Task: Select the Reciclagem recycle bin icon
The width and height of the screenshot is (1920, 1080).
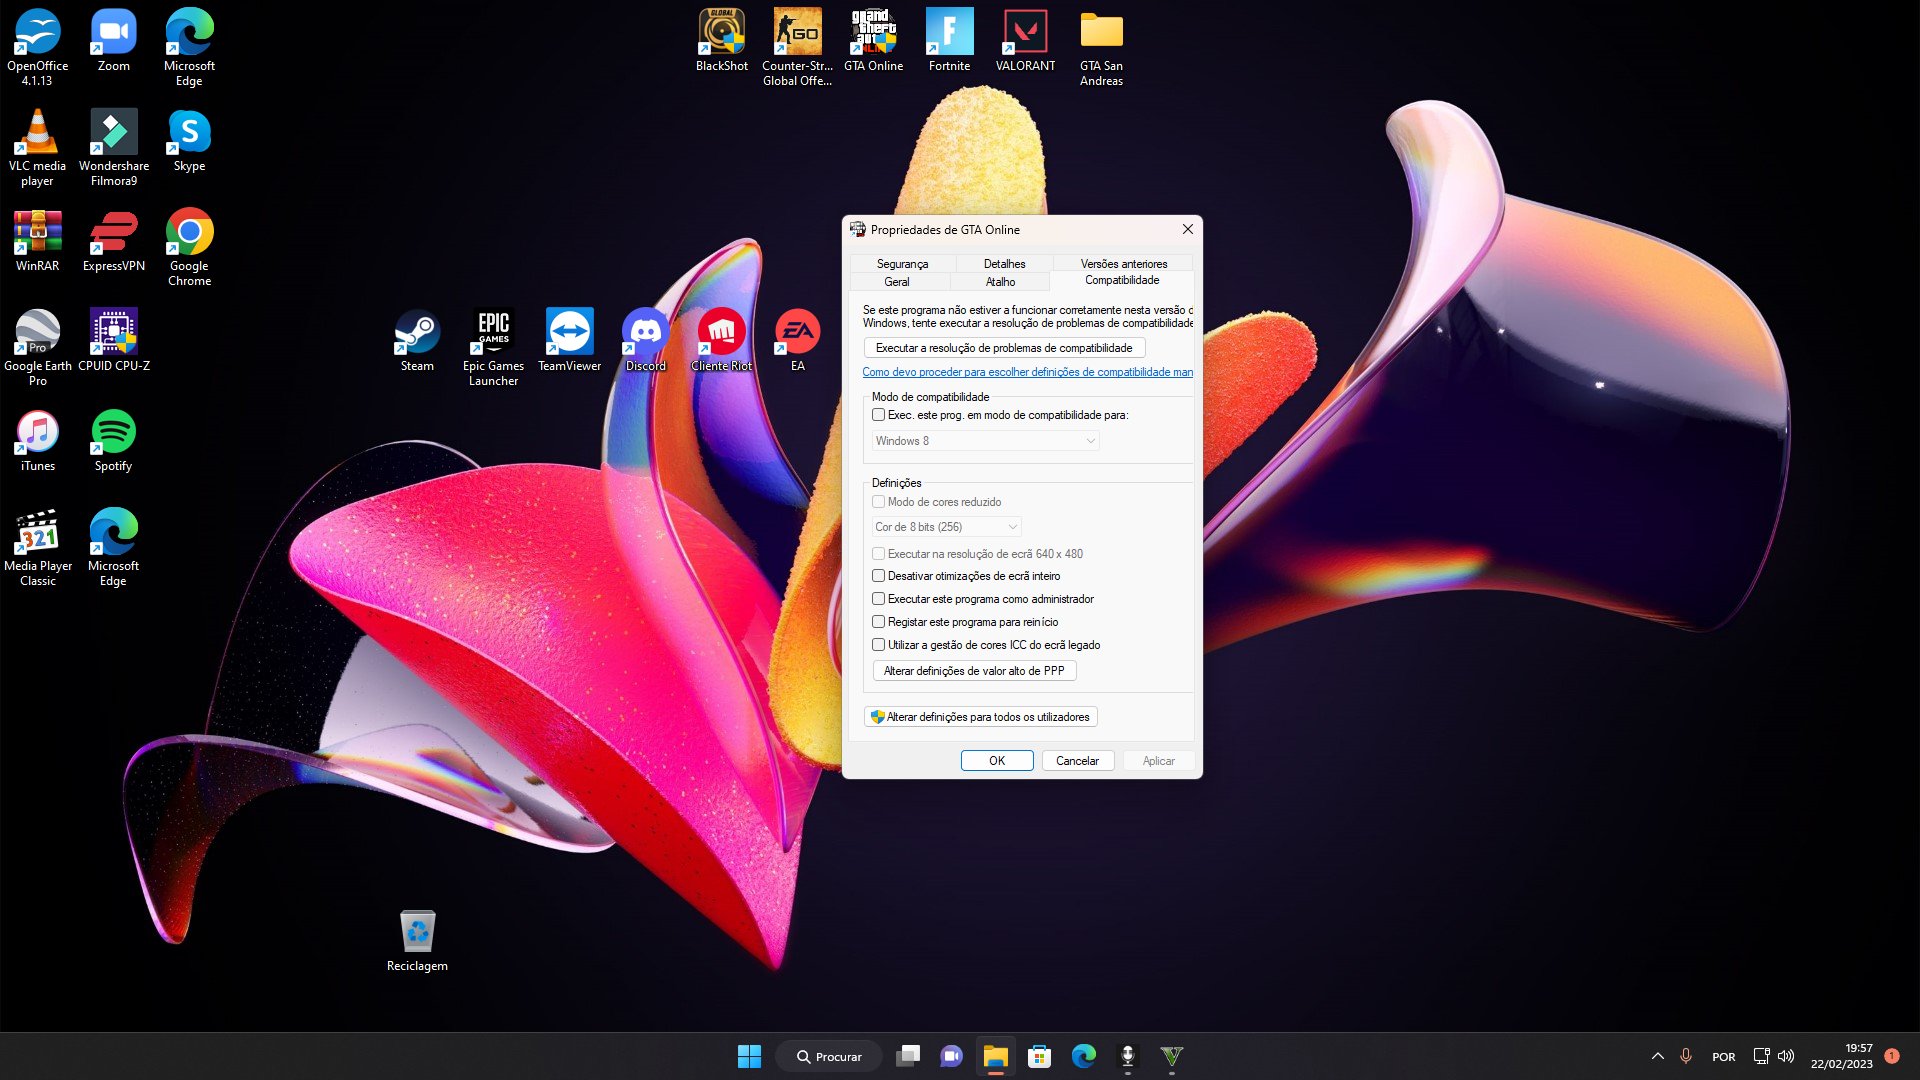Action: [x=417, y=940]
